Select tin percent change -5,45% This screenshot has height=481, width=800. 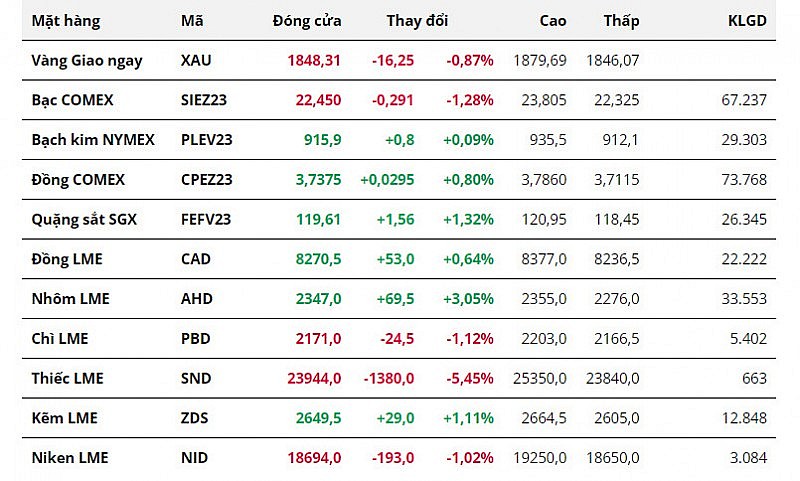(470, 378)
